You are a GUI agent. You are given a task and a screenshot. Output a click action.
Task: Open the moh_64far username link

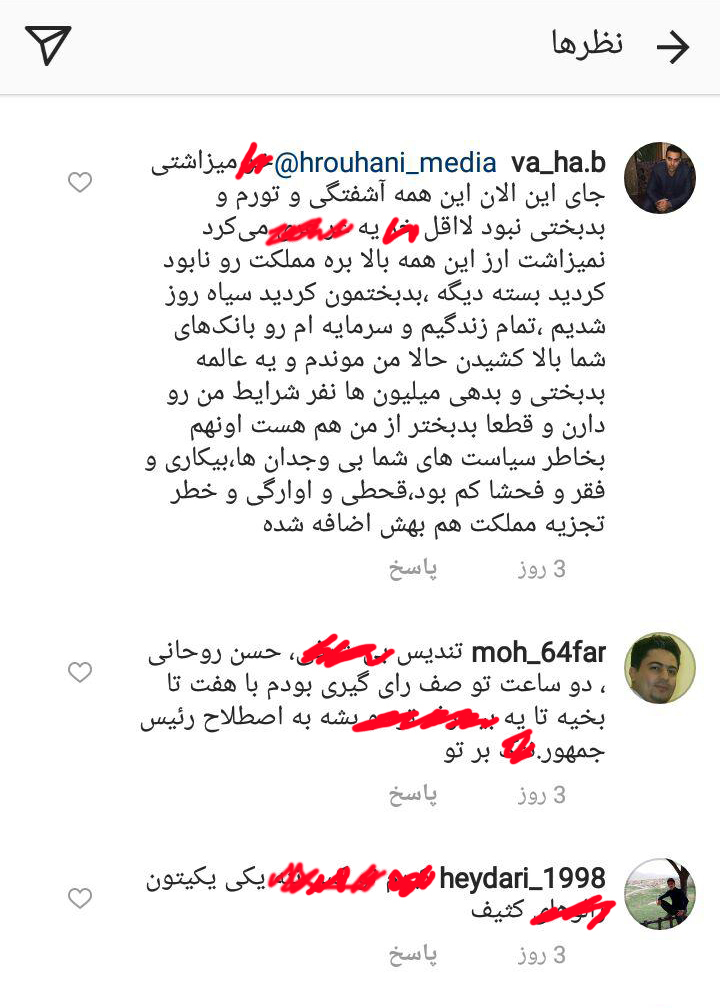[539, 652]
